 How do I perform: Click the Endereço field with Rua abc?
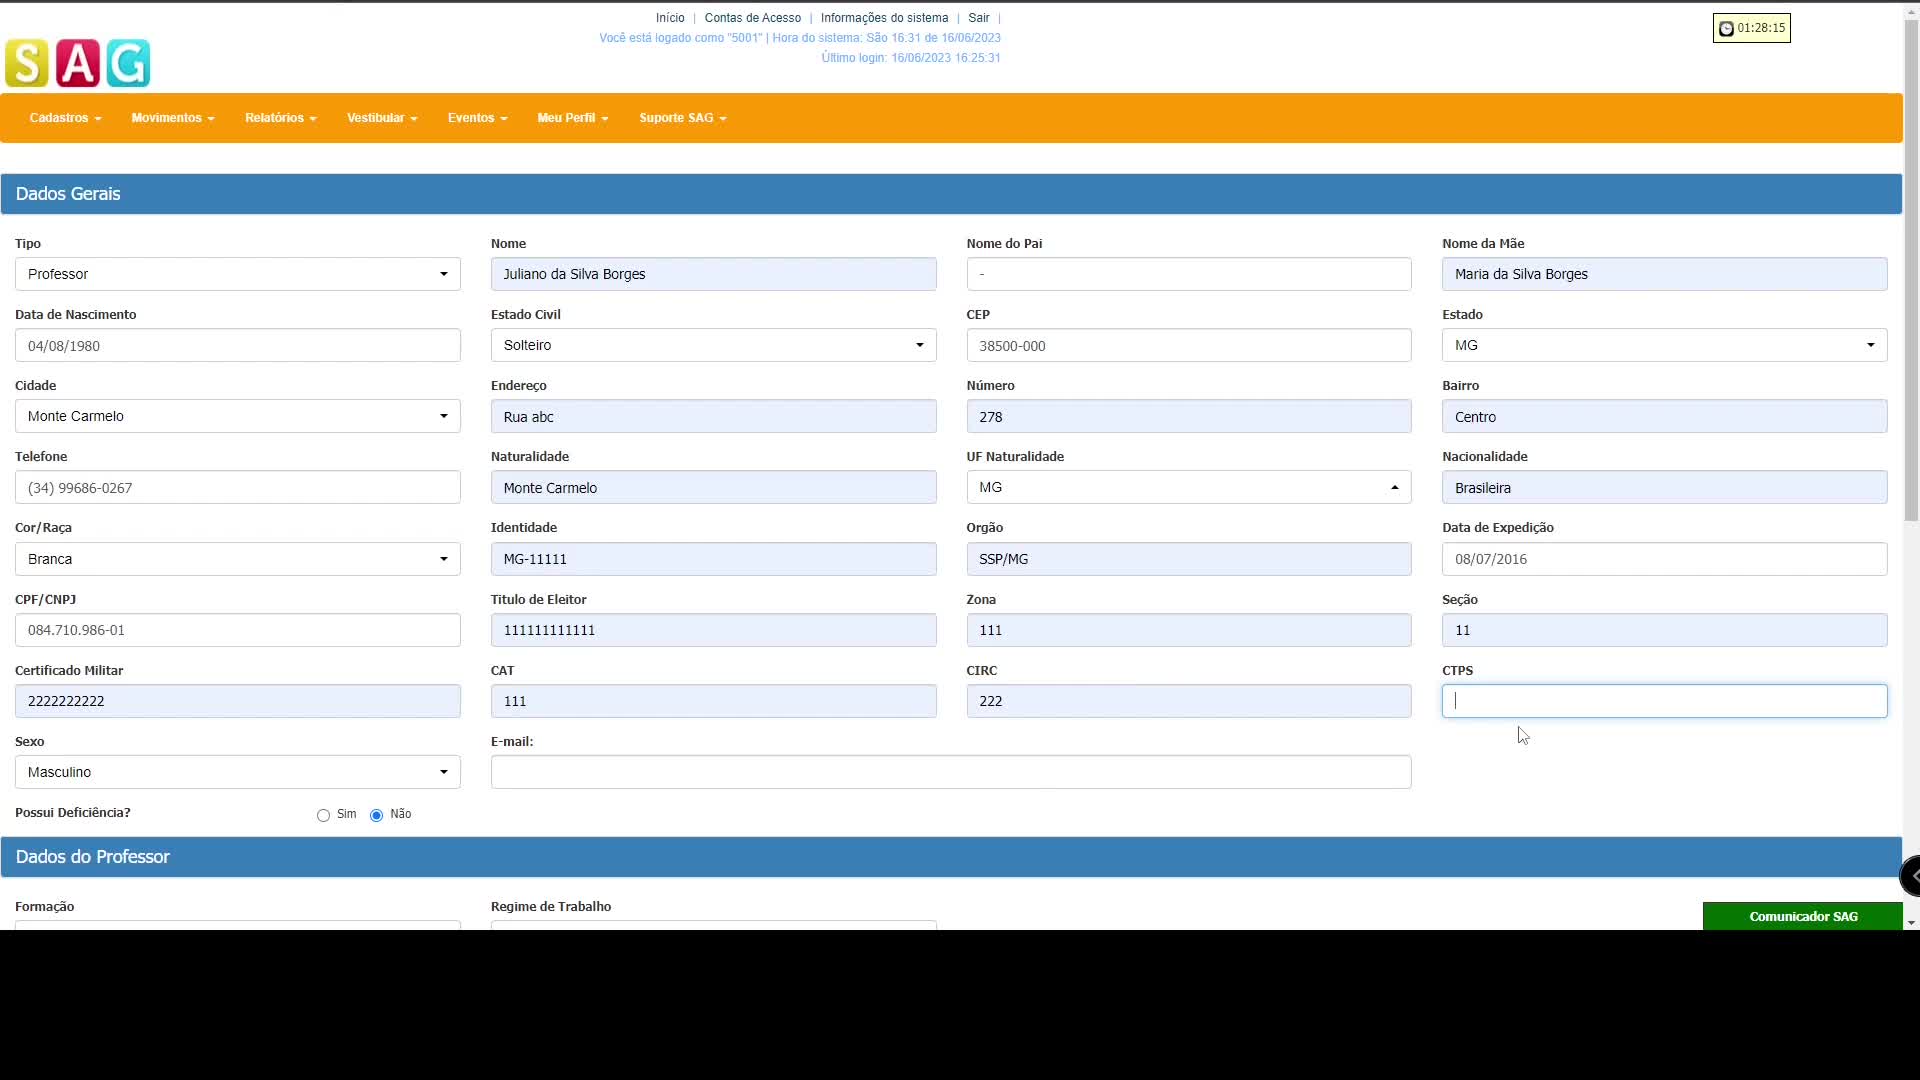coord(713,416)
